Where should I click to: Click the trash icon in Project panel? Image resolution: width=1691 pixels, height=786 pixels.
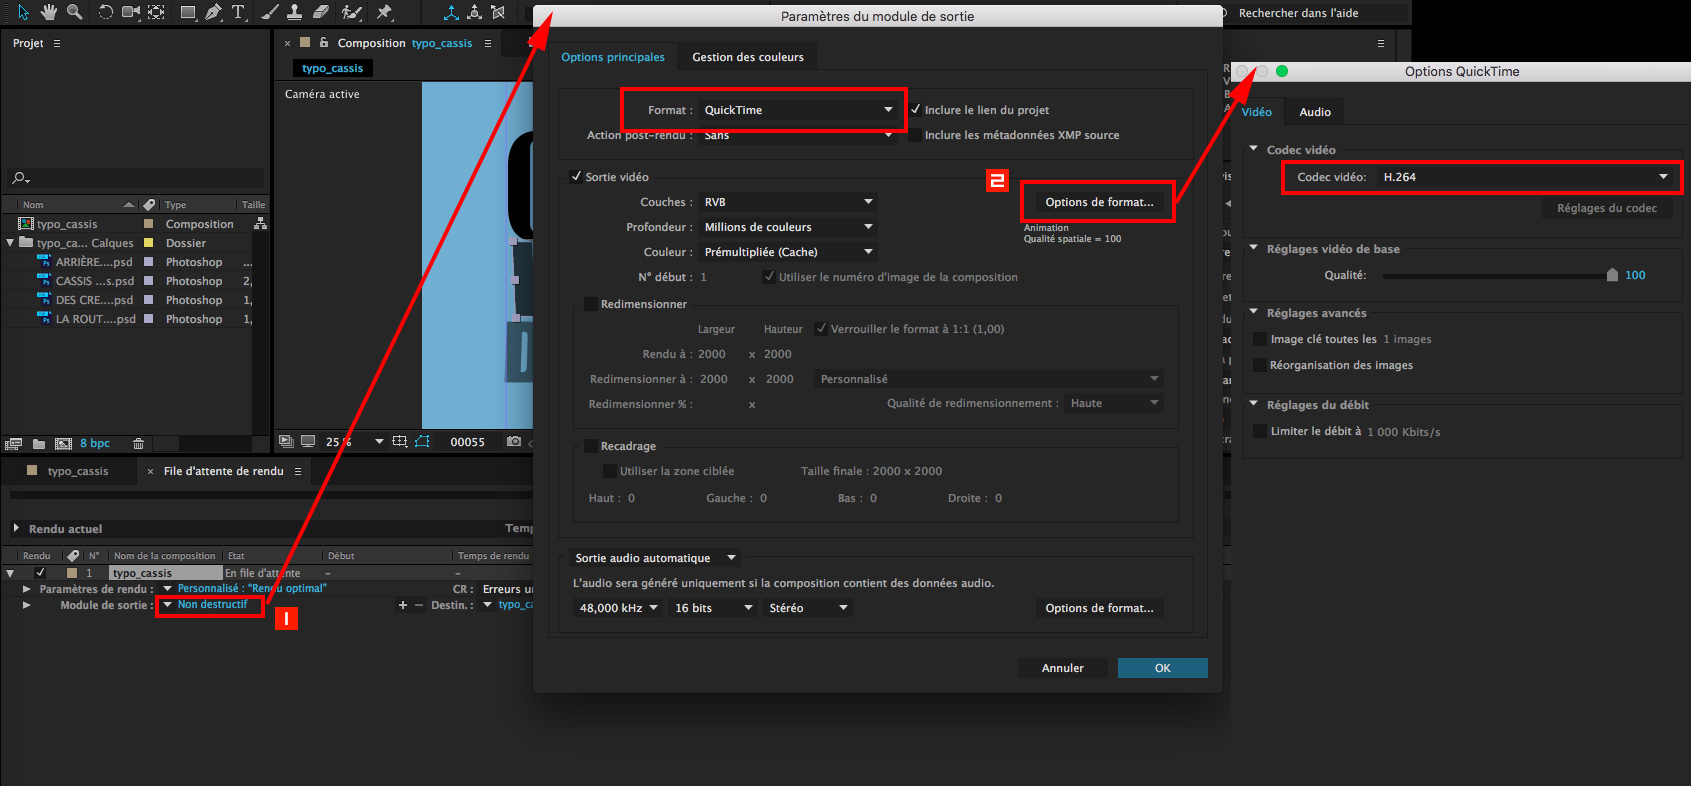(139, 443)
